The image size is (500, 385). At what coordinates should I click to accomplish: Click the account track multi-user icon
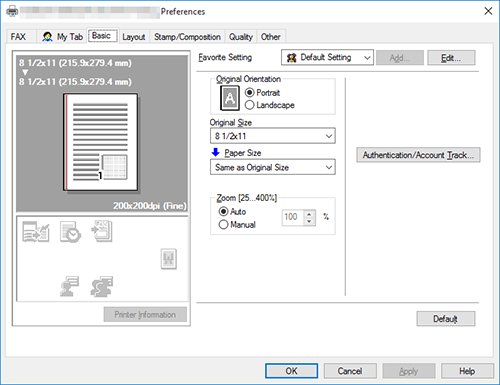(102, 286)
